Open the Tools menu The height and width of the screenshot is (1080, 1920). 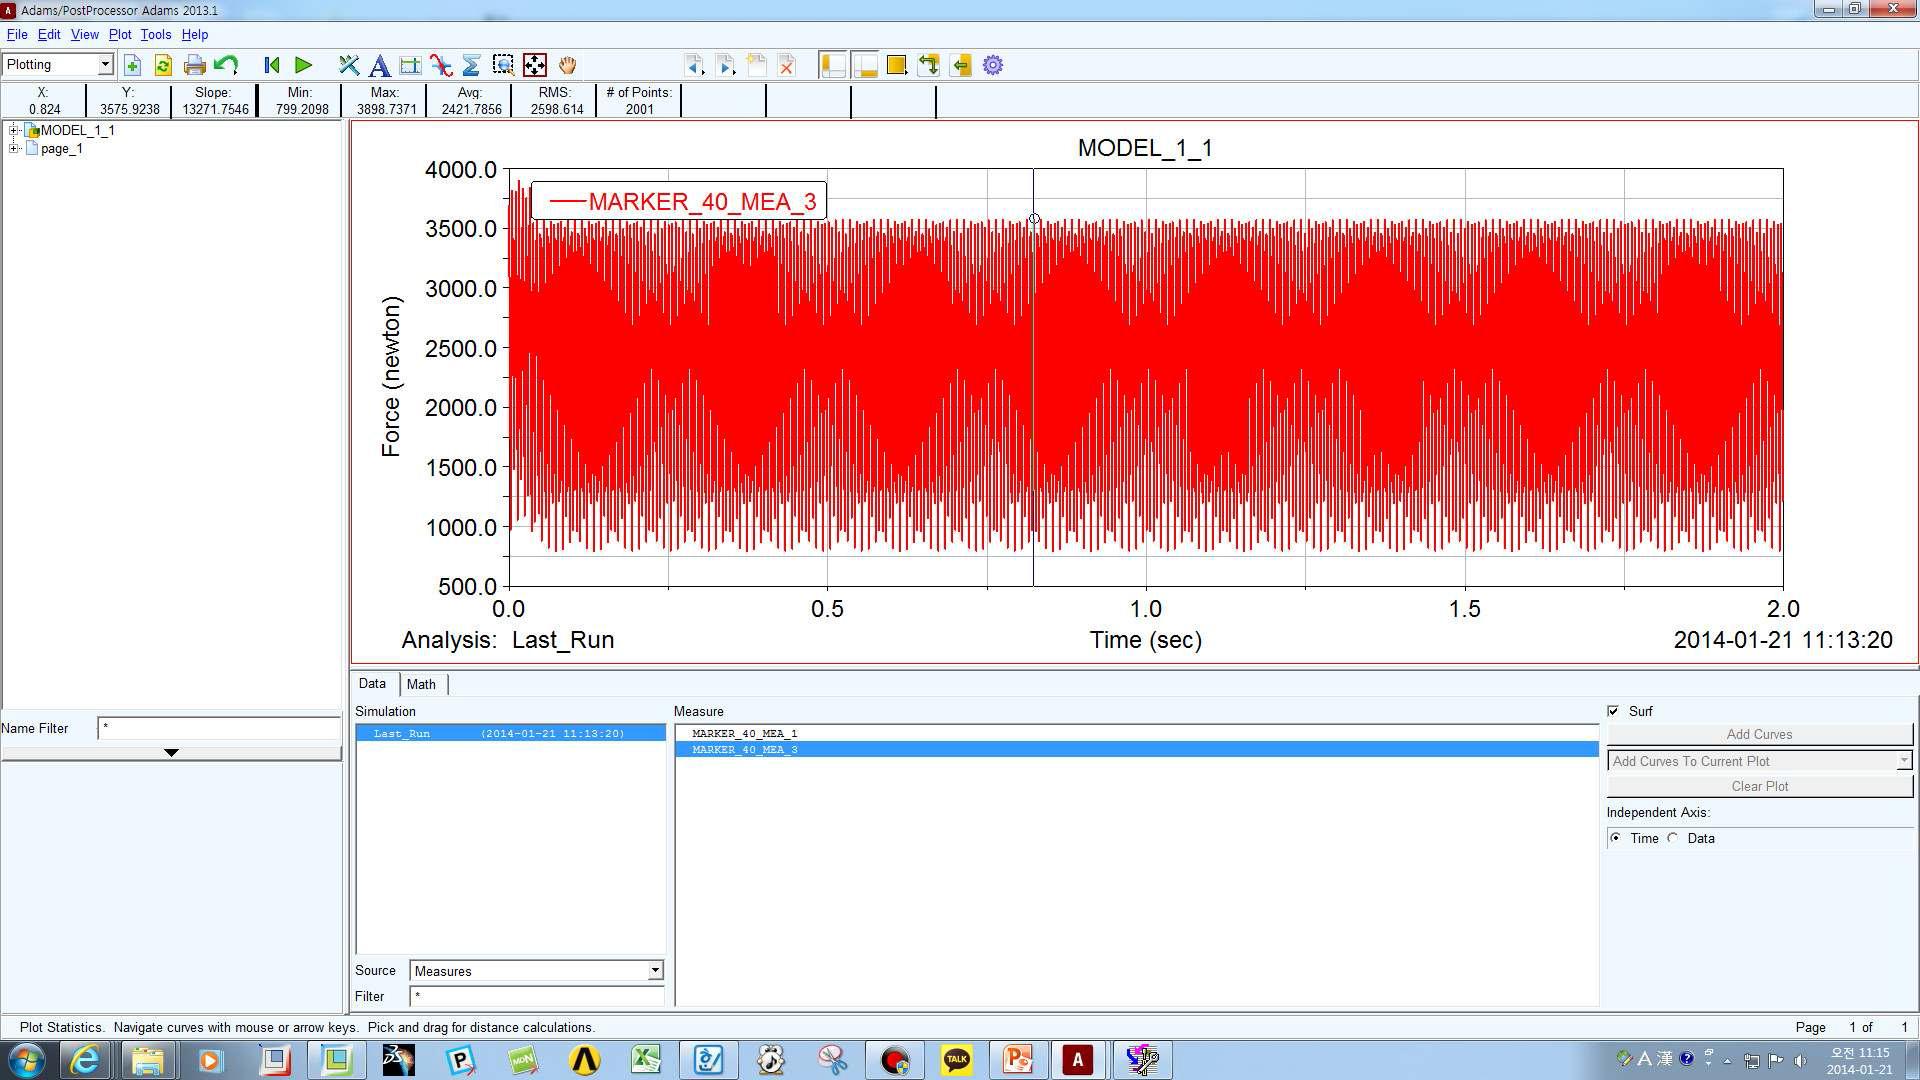pyautogui.click(x=156, y=34)
